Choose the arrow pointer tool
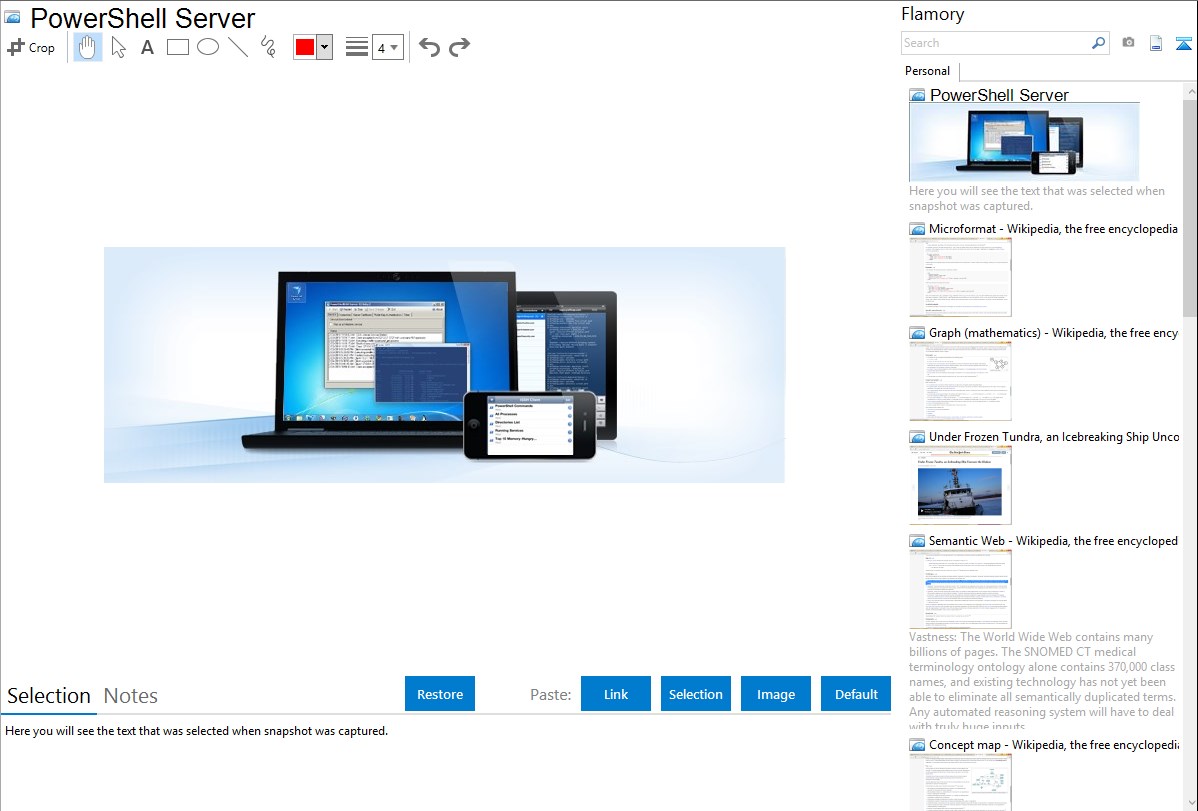1198x811 pixels. click(x=118, y=47)
